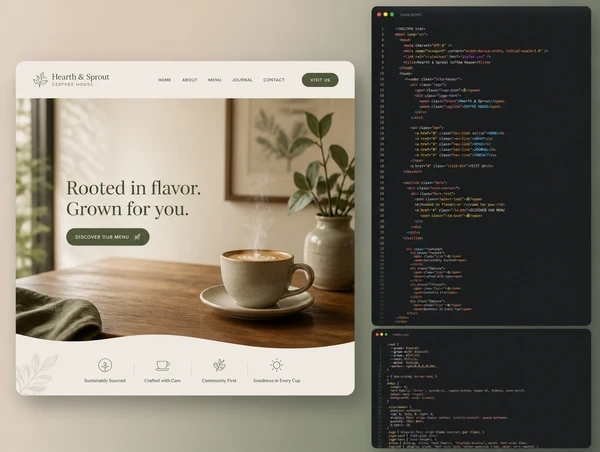The image size is (600, 452).
Task: Click the DOCTYPE line in the upper code window
Action: (x=410, y=29)
